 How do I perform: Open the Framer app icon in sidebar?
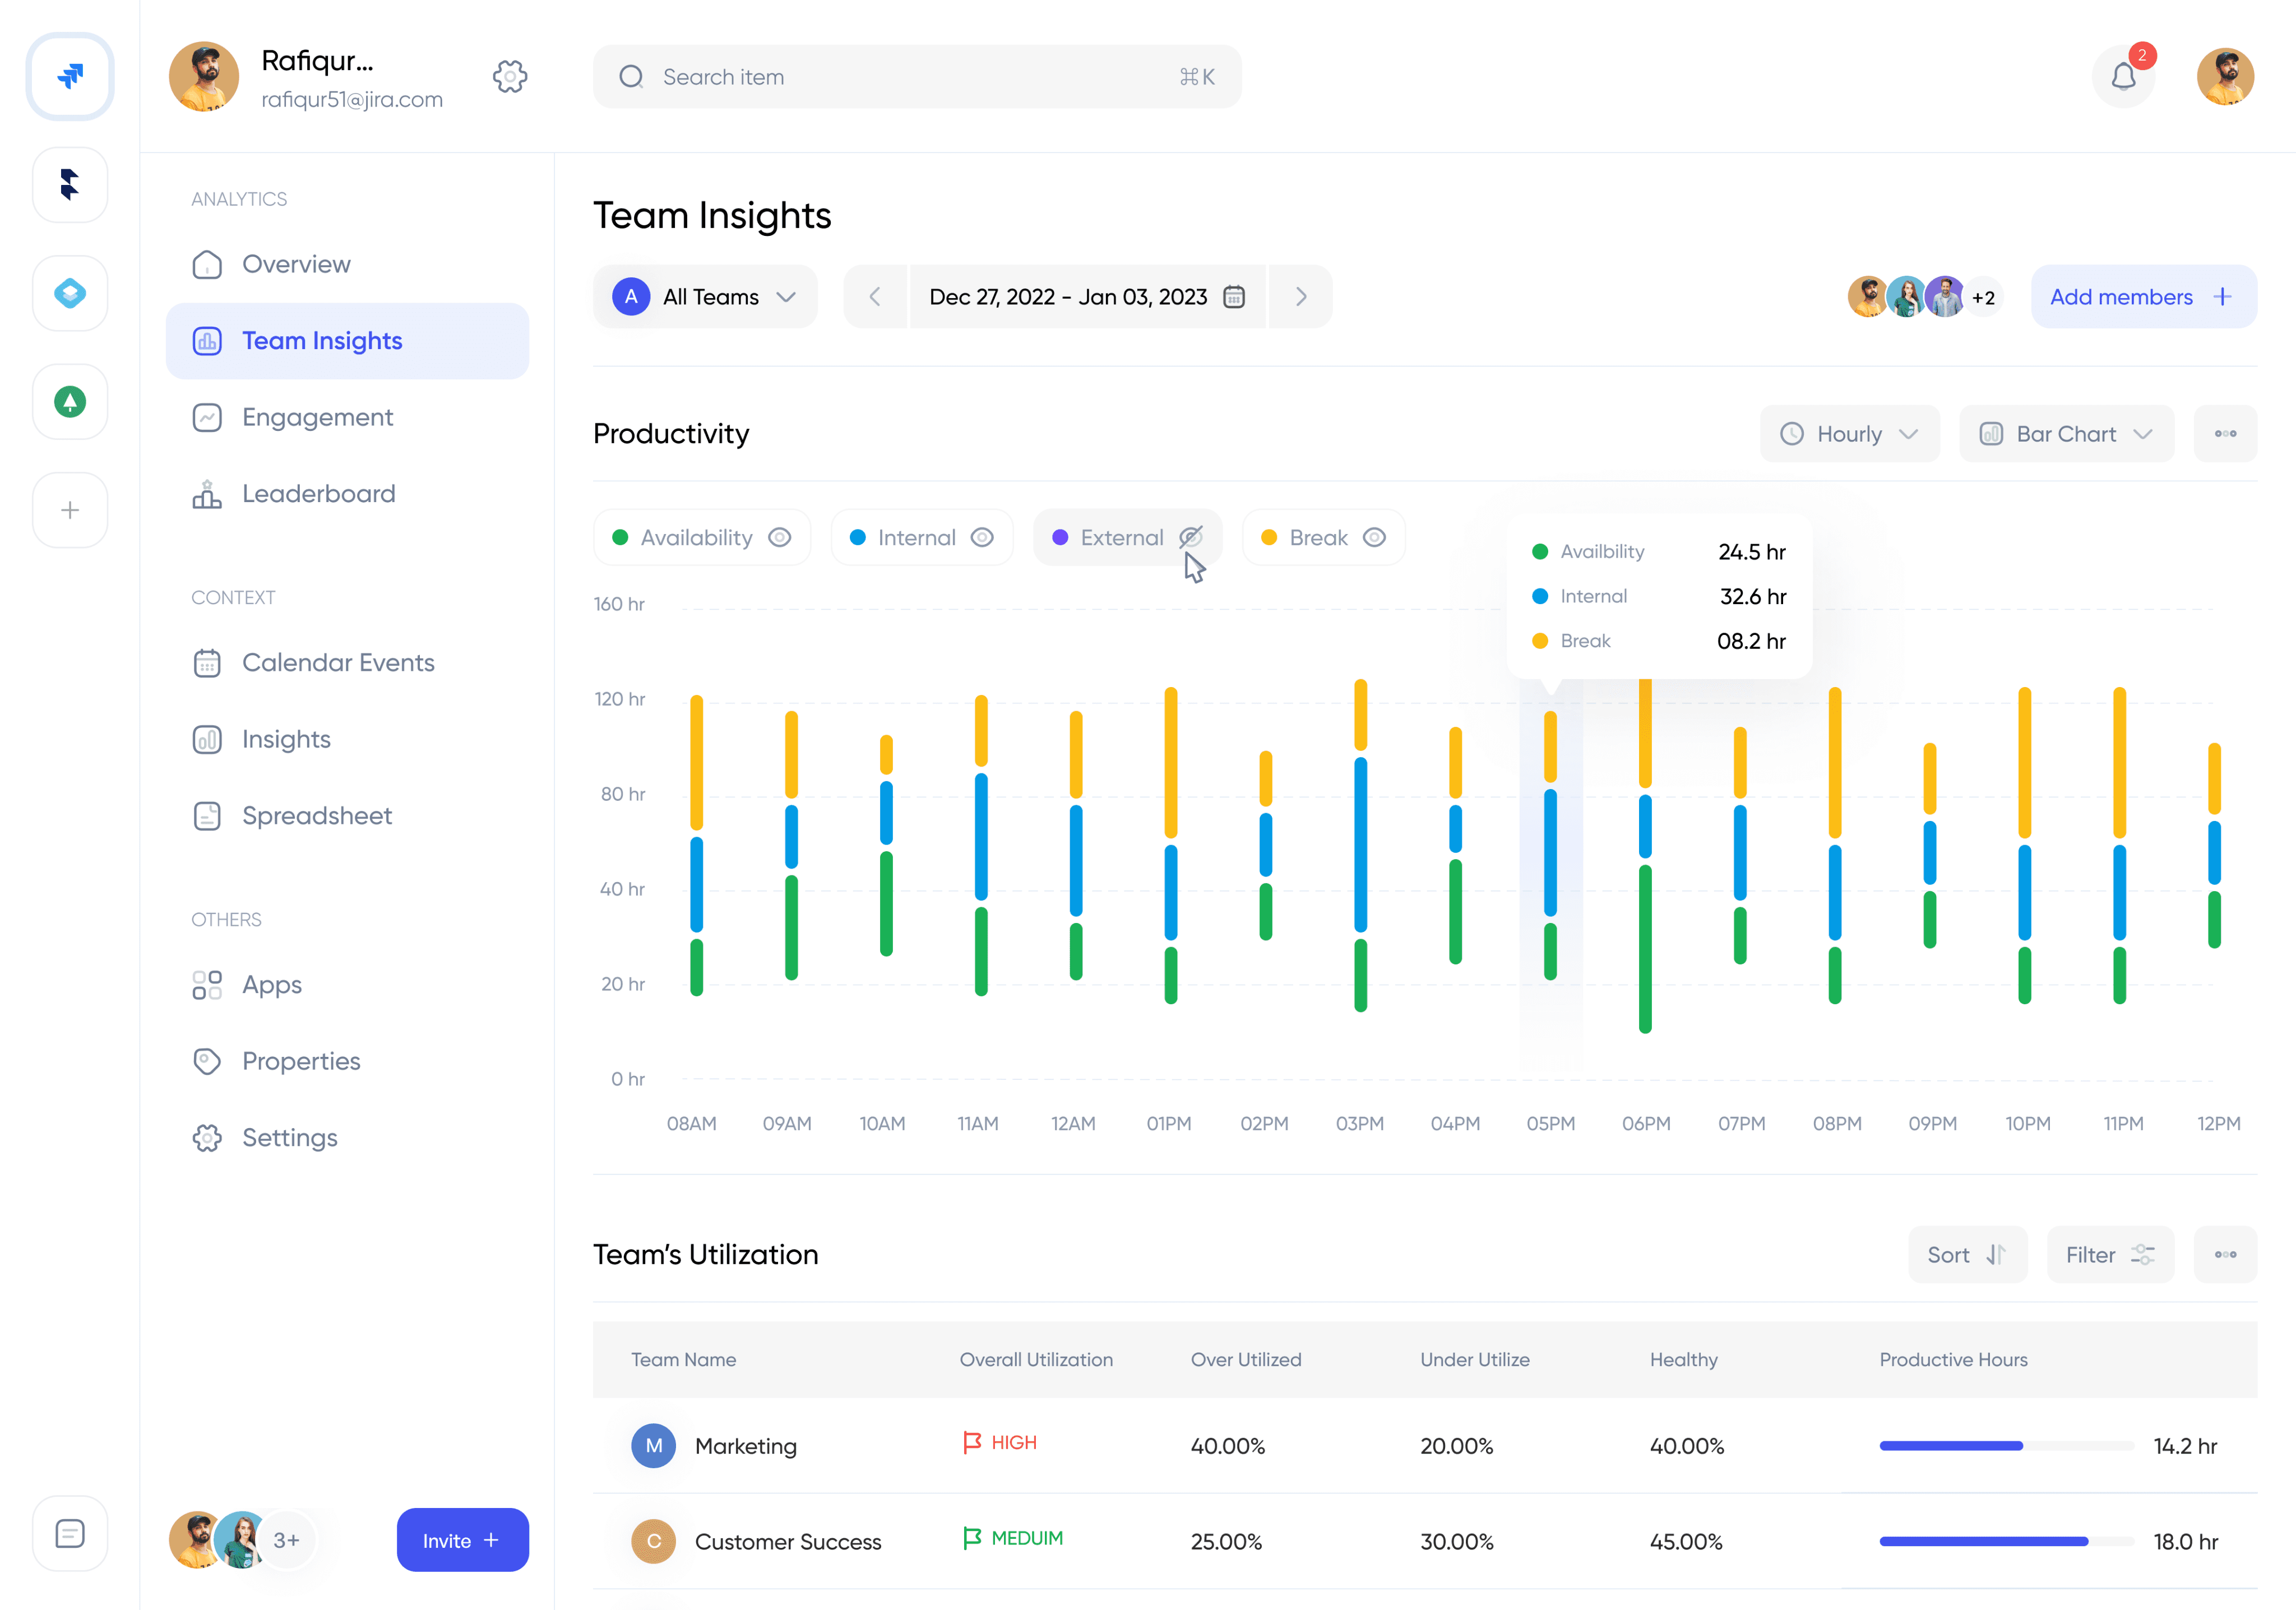point(70,185)
